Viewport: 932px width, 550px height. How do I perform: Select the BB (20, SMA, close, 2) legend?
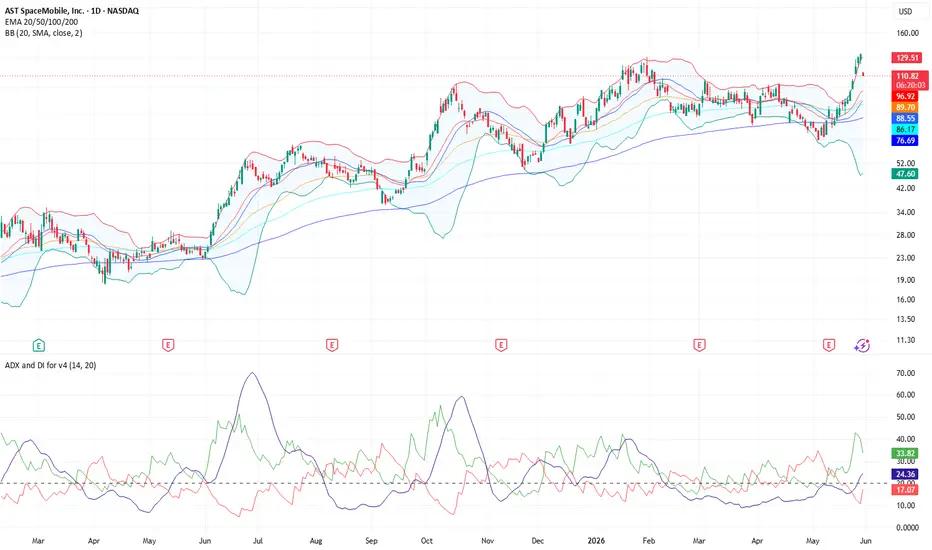44,33
